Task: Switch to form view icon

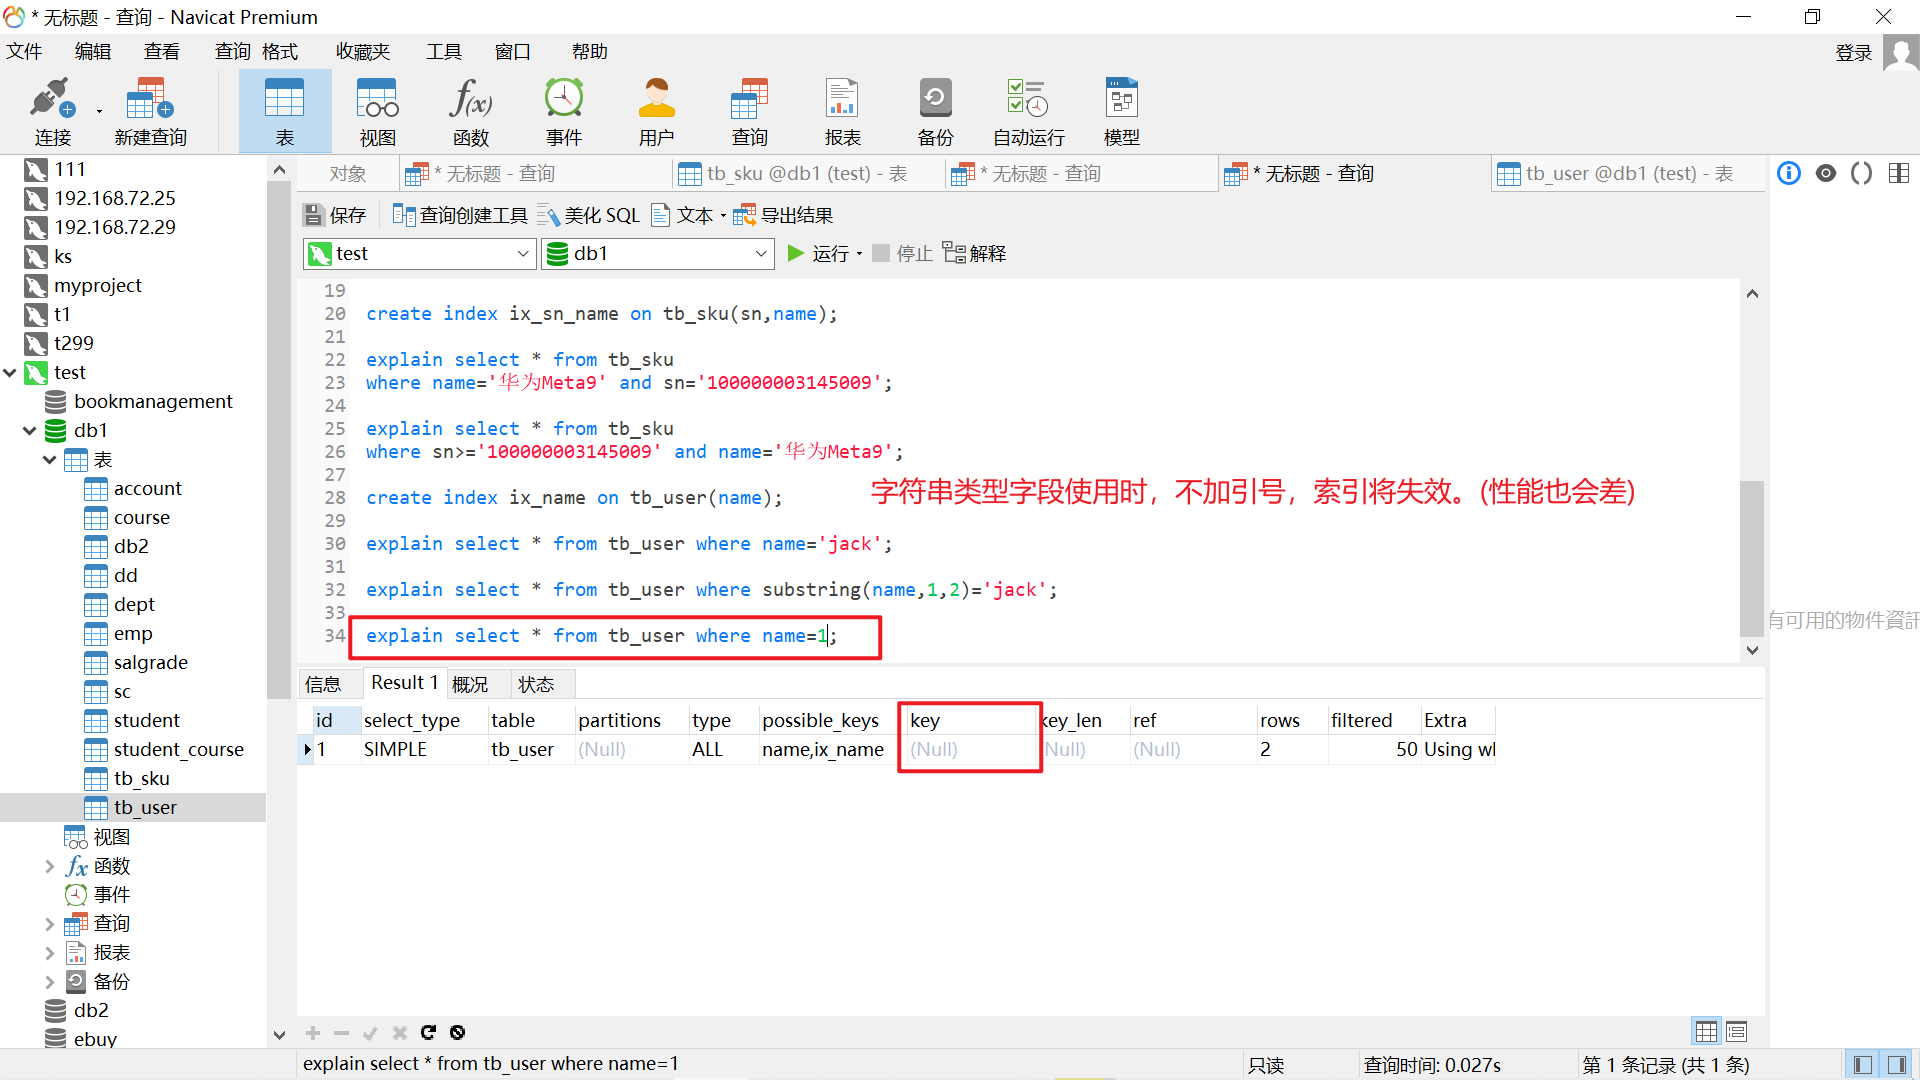Action: point(1736,1031)
